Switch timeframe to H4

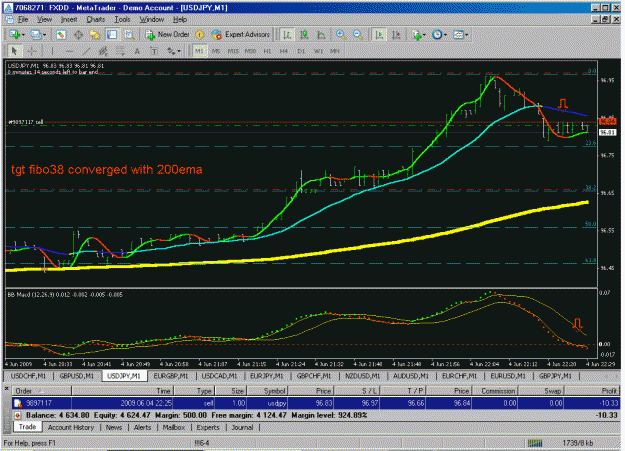(284, 51)
